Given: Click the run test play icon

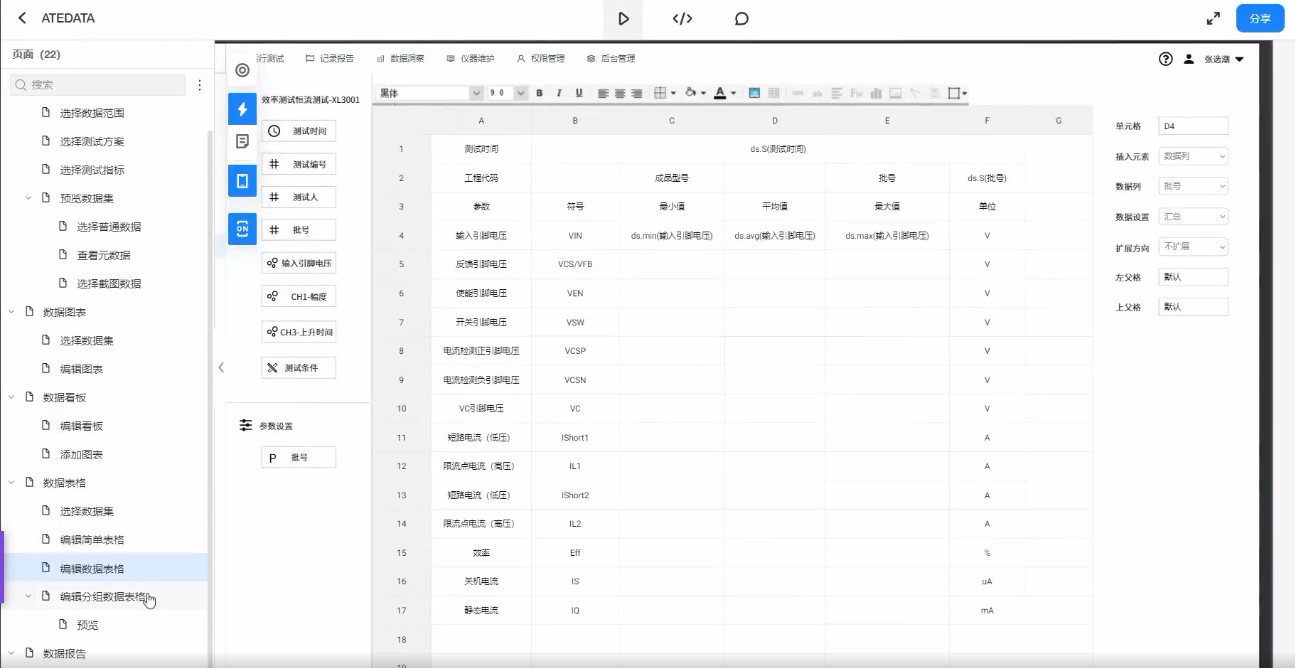Looking at the screenshot, I should pyautogui.click(x=624, y=18).
